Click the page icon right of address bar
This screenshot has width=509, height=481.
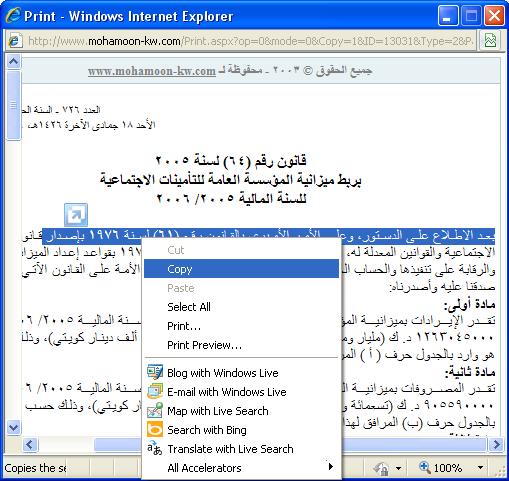point(490,41)
